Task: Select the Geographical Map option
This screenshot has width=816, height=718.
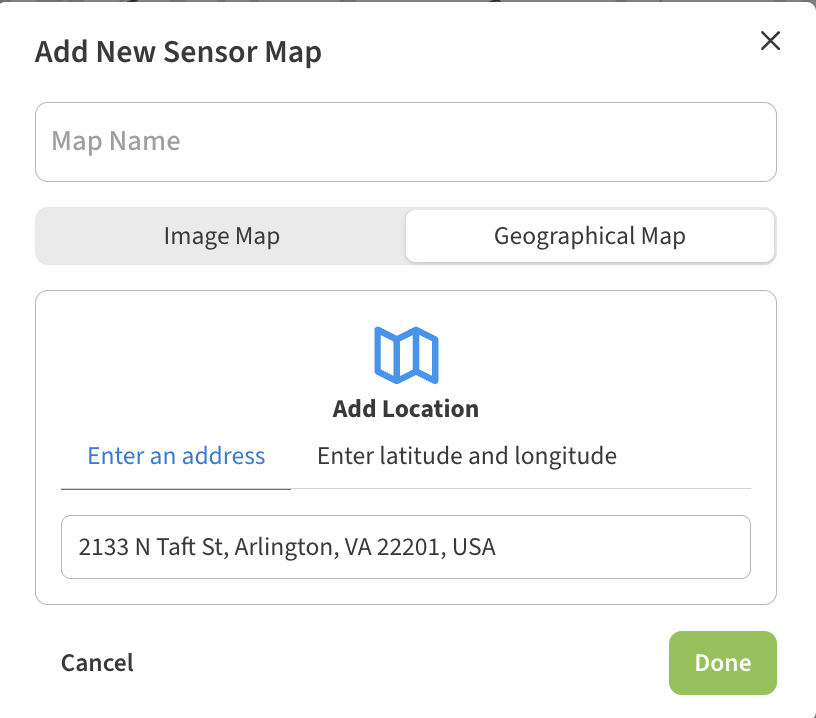Action: coord(589,237)
